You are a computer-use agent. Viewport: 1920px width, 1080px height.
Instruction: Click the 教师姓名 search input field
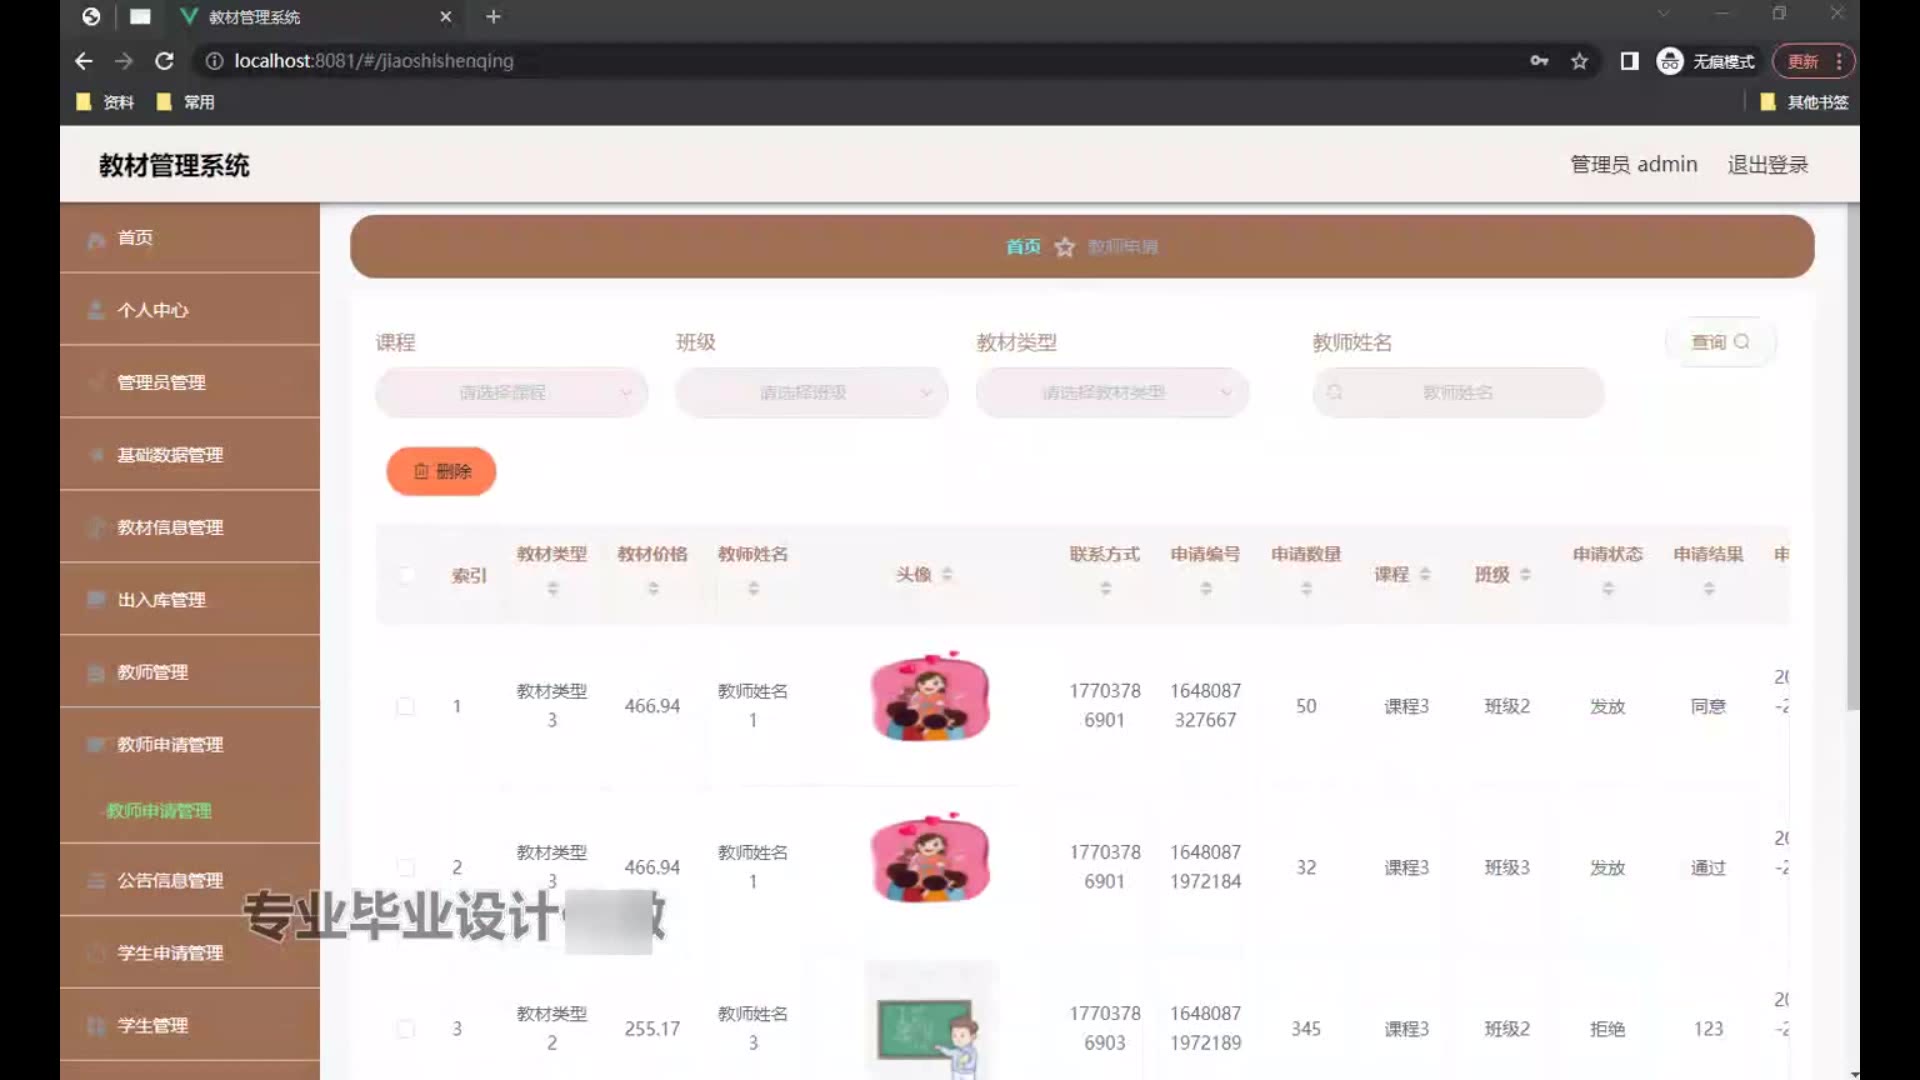[1458, 393]
